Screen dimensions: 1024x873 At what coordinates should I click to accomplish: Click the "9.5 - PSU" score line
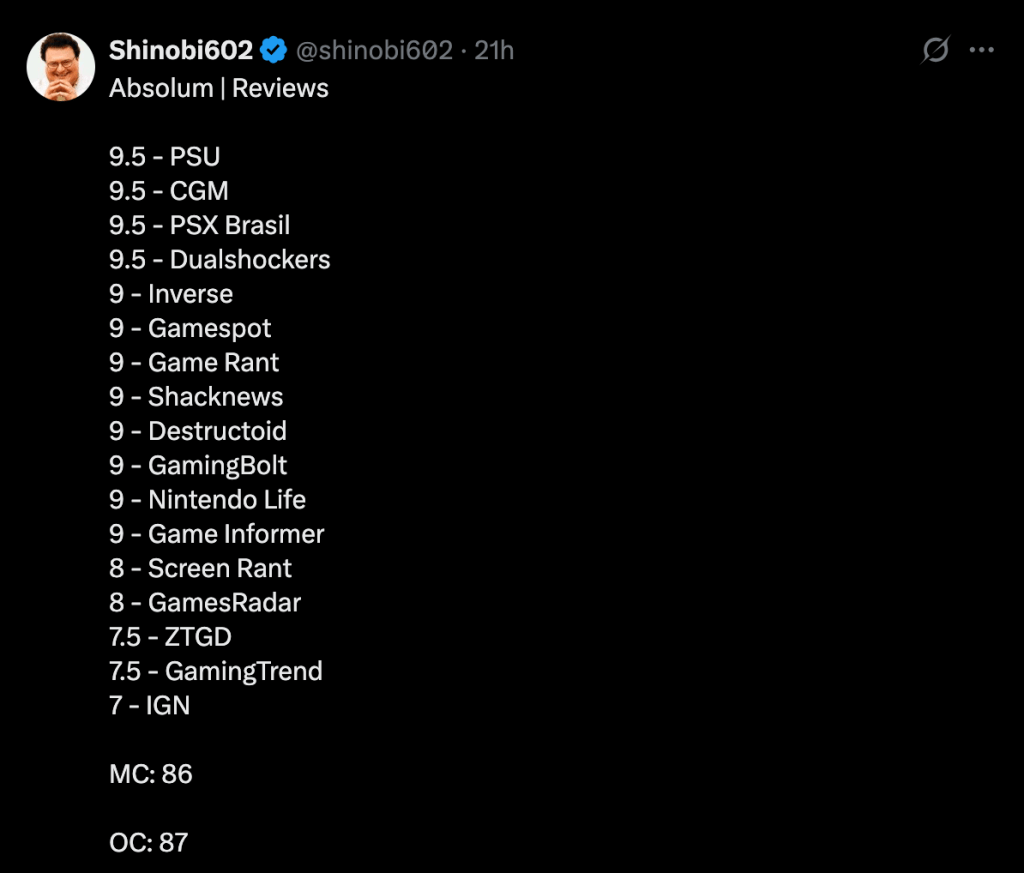pos(164,157)
